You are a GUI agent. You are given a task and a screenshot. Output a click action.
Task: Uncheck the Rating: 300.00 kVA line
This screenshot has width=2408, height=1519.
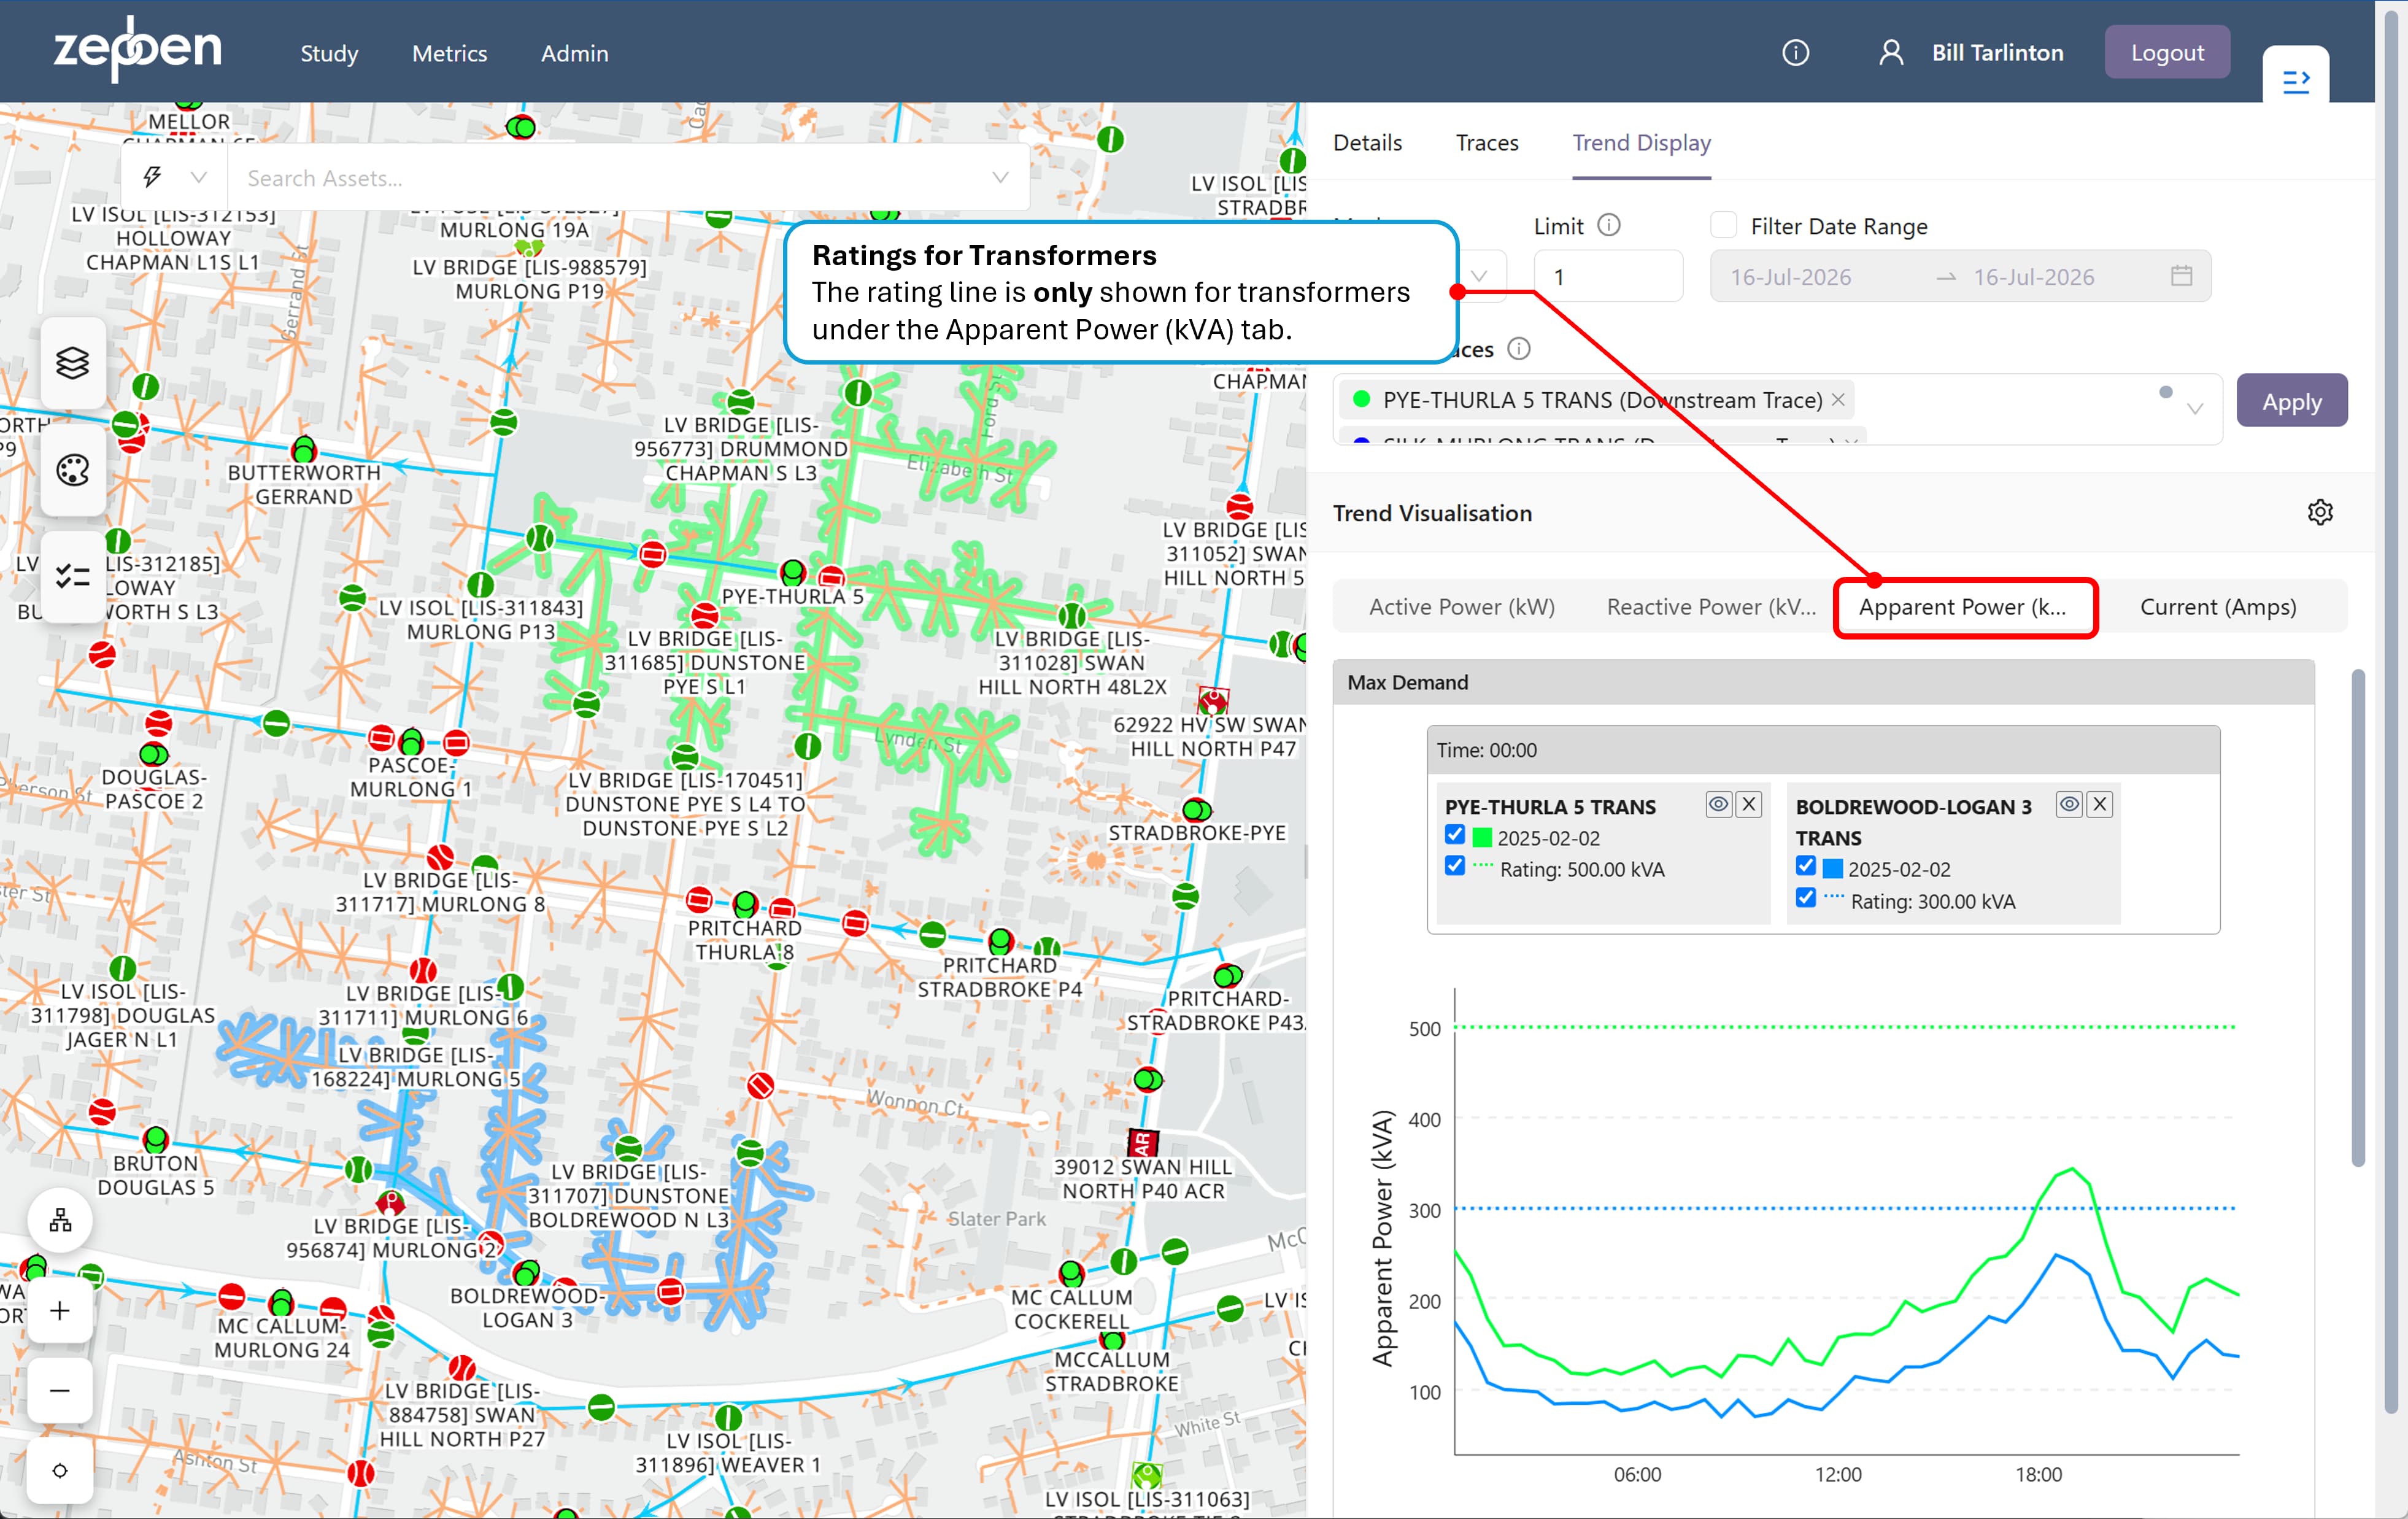pos(1806,899)
